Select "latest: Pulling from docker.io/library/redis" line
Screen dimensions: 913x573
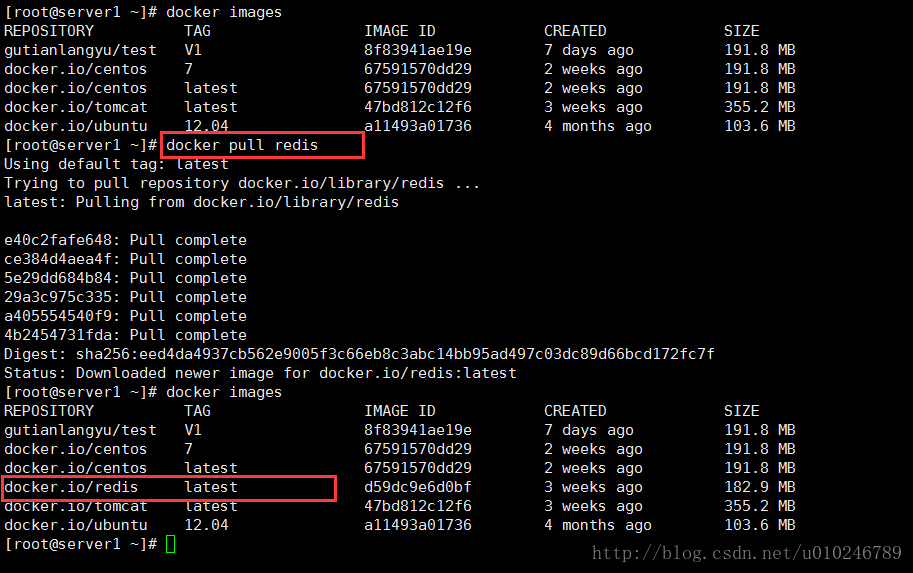tap(201, 202)
